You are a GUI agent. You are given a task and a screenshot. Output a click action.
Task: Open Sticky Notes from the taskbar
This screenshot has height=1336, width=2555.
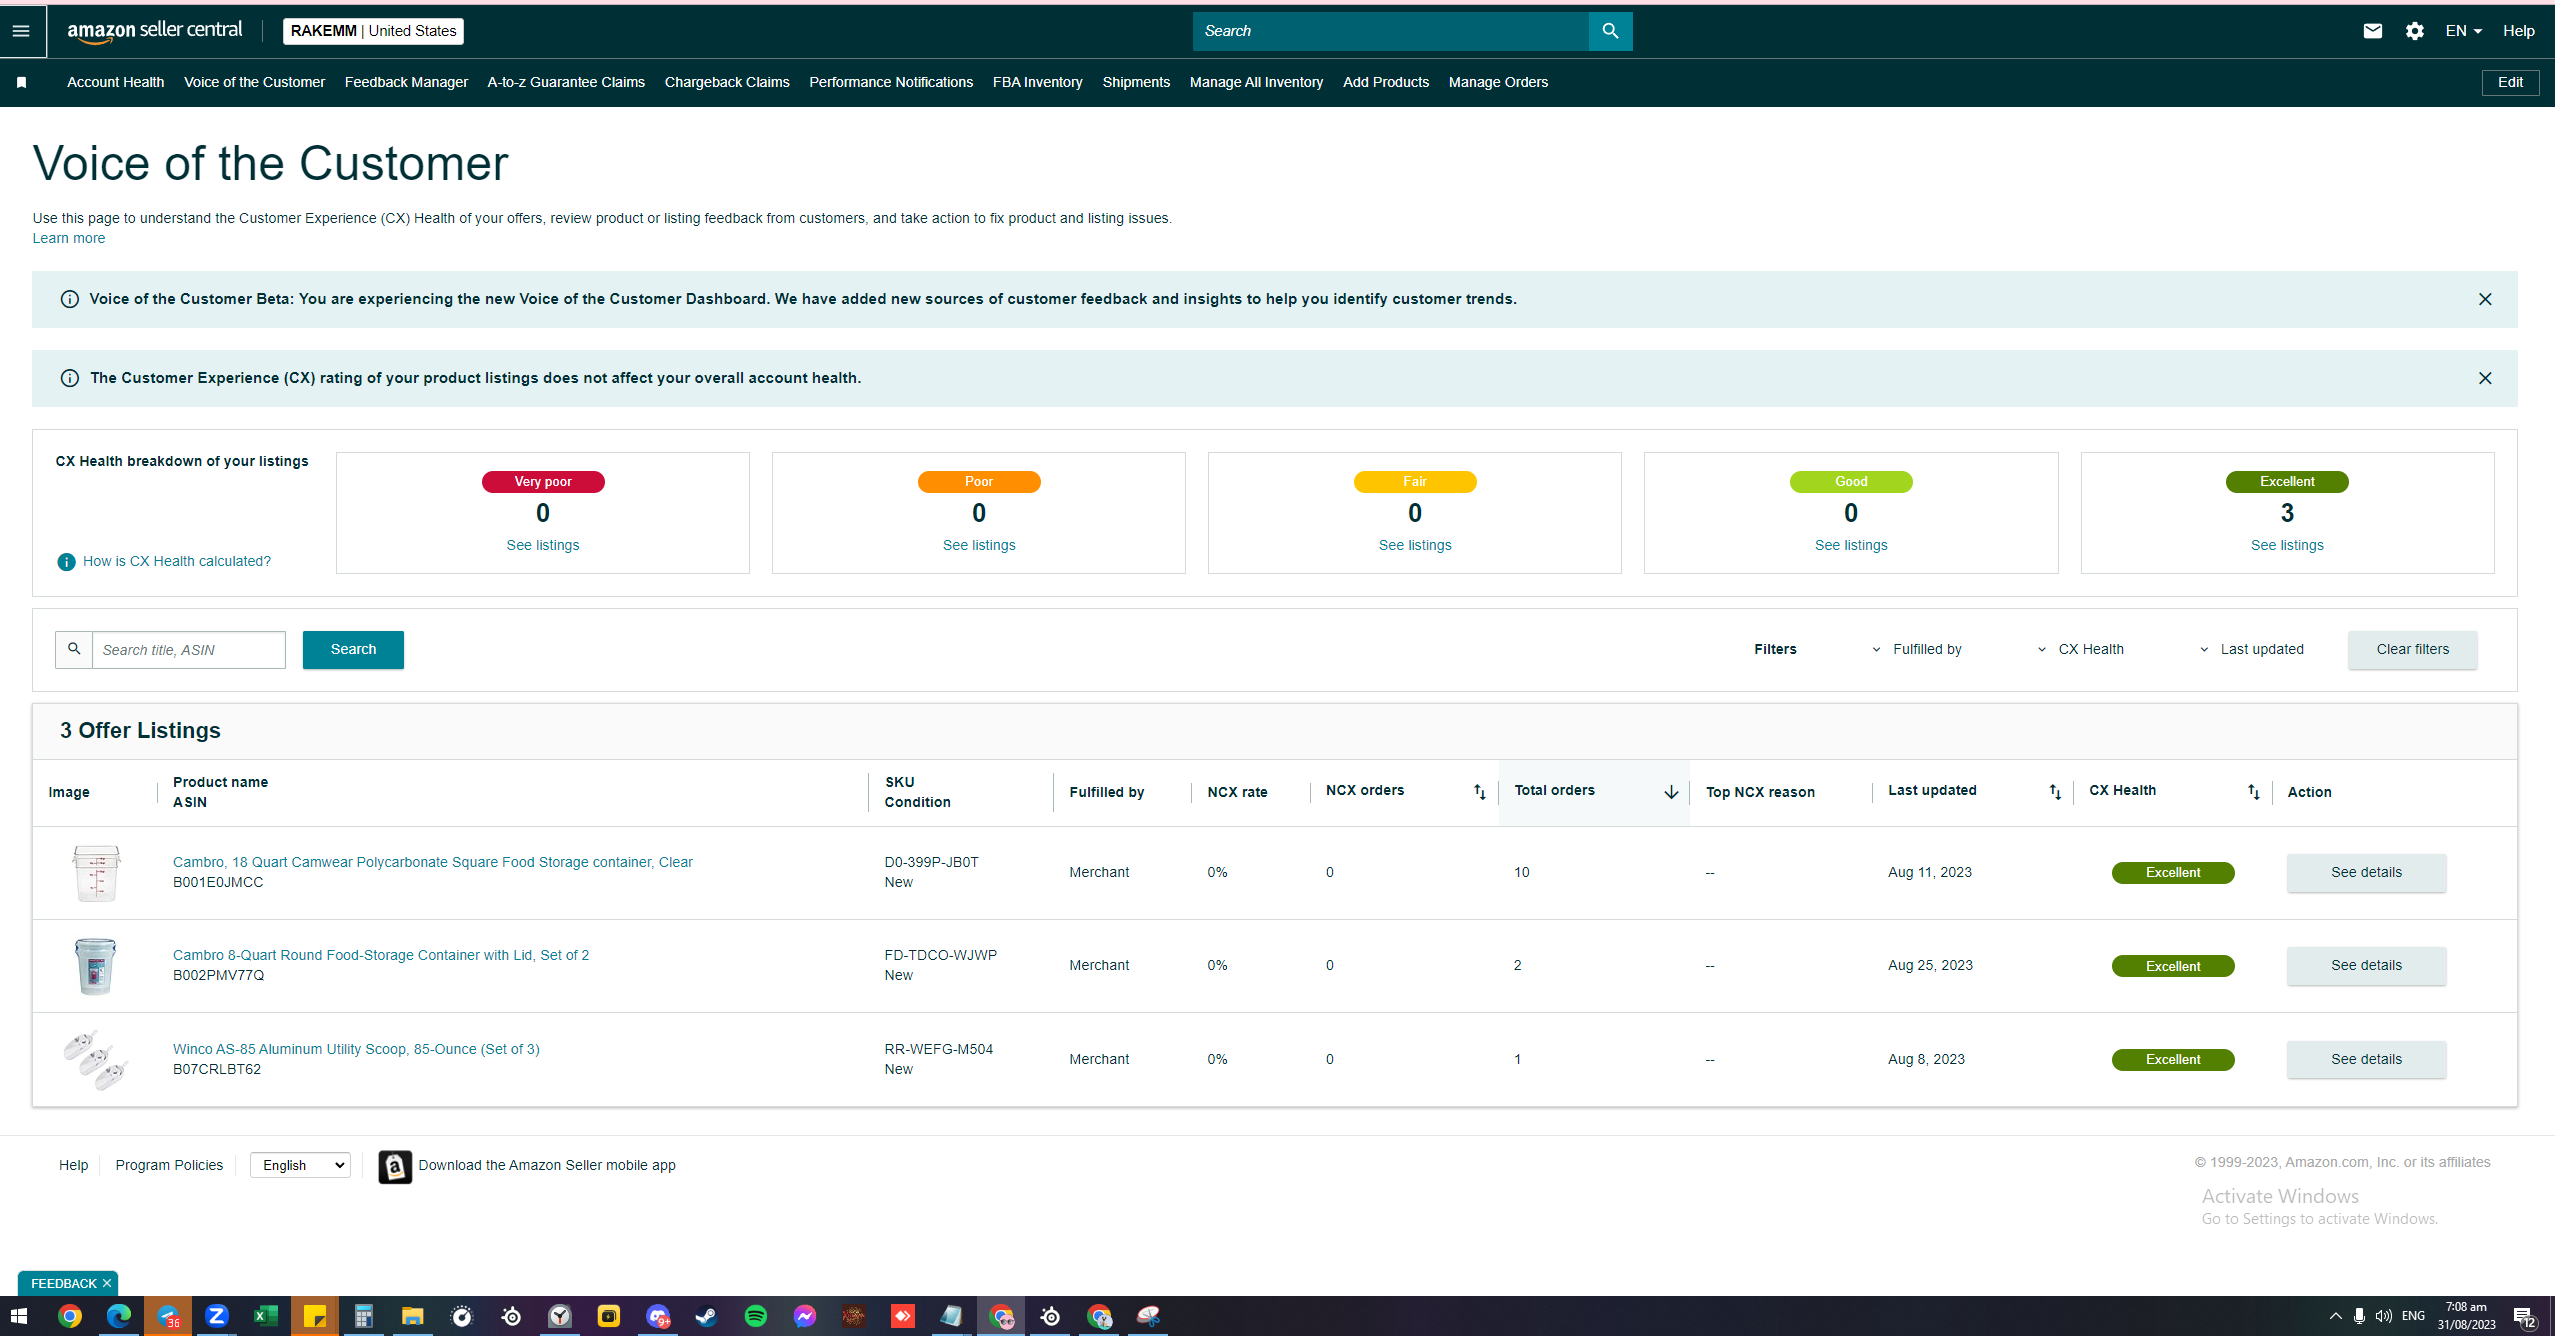[314, 1316]
